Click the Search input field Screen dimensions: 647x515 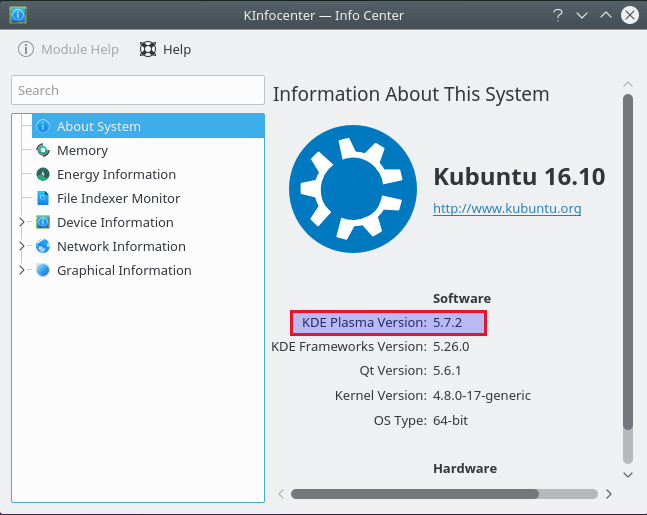click(x=138, y=90)
